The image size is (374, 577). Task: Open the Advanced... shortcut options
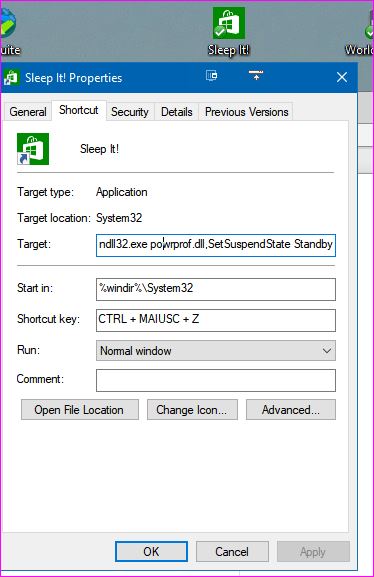pos(291,410)
